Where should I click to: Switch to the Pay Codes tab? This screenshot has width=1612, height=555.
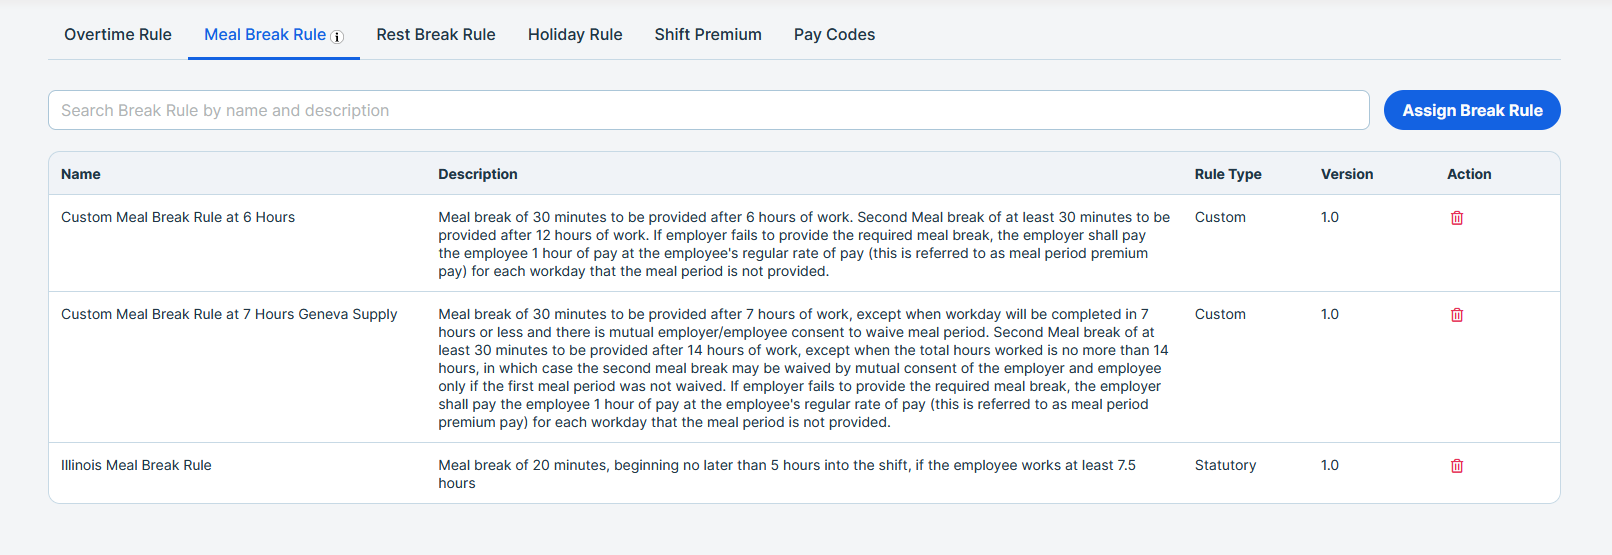tap(834, 35)
